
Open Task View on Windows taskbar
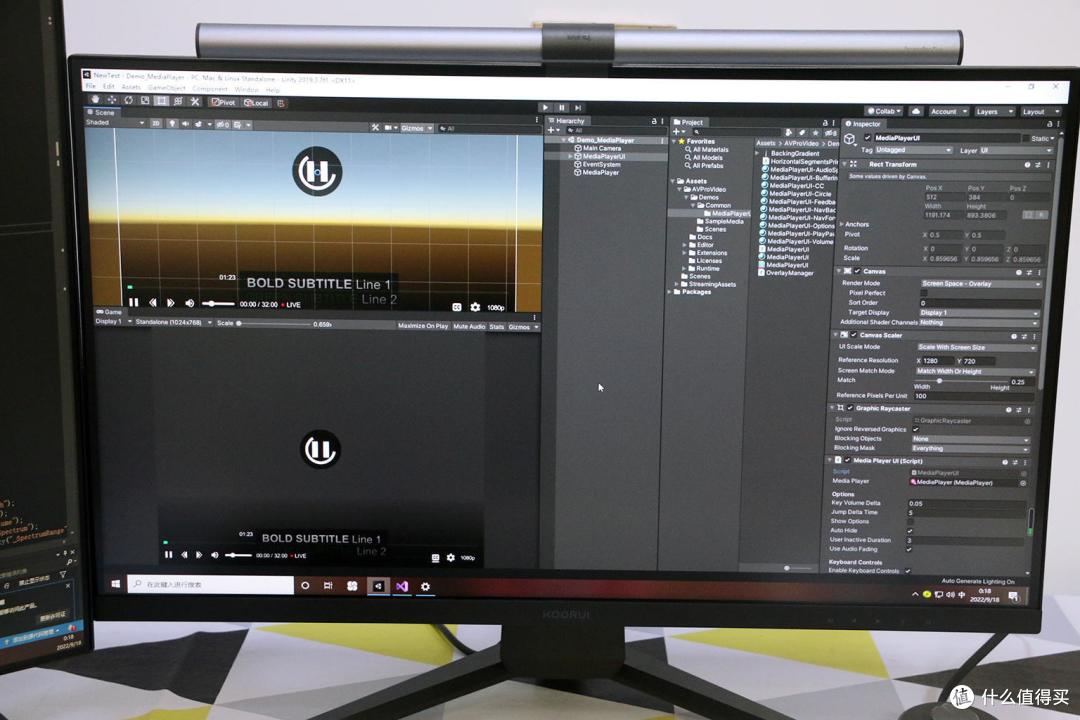[328, 585]
